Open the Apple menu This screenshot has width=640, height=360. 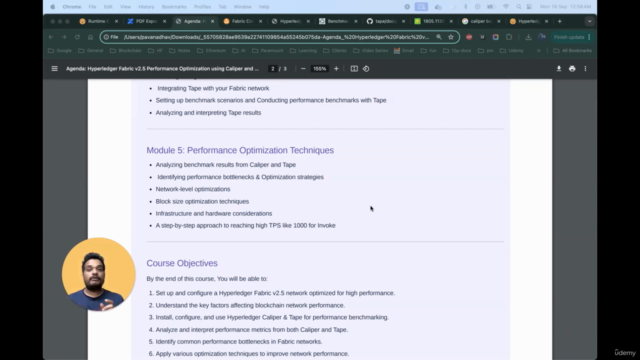(53, 7)
